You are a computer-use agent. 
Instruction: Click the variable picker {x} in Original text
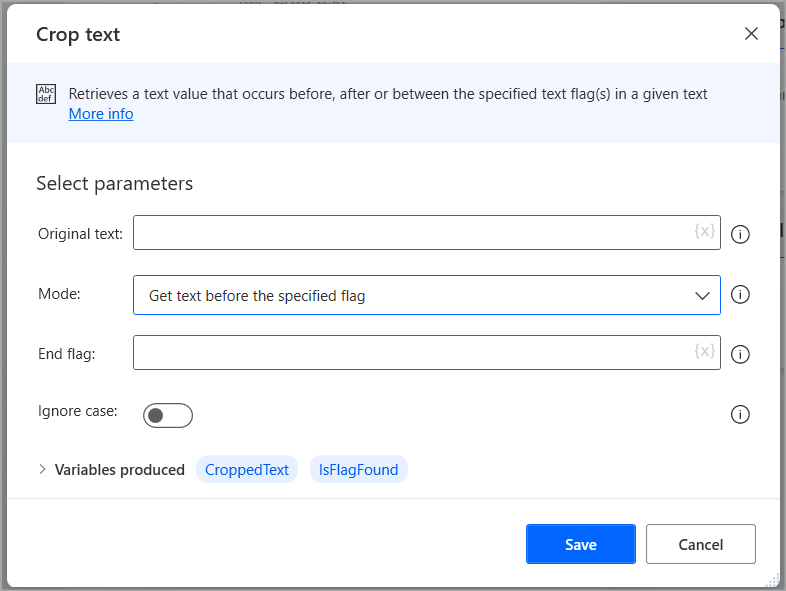pos(704,232)
